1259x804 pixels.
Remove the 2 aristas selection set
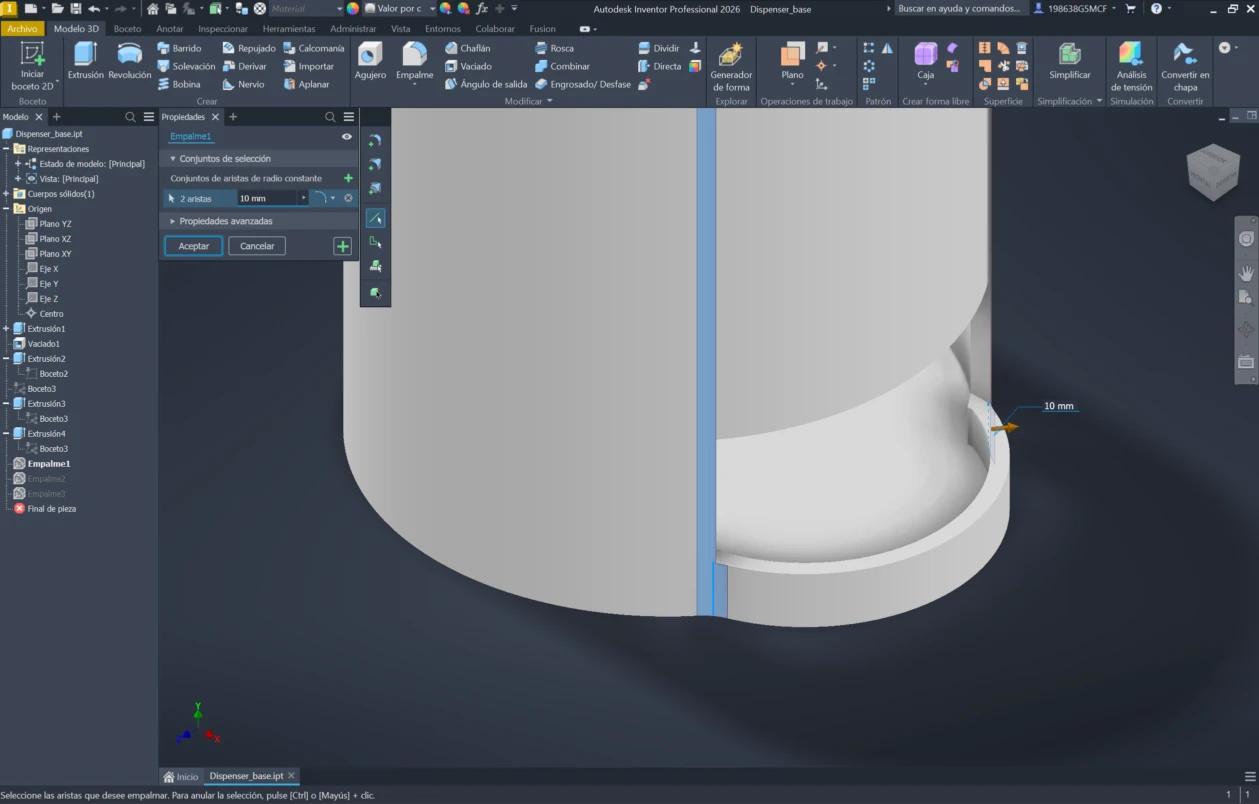point(348,198)
